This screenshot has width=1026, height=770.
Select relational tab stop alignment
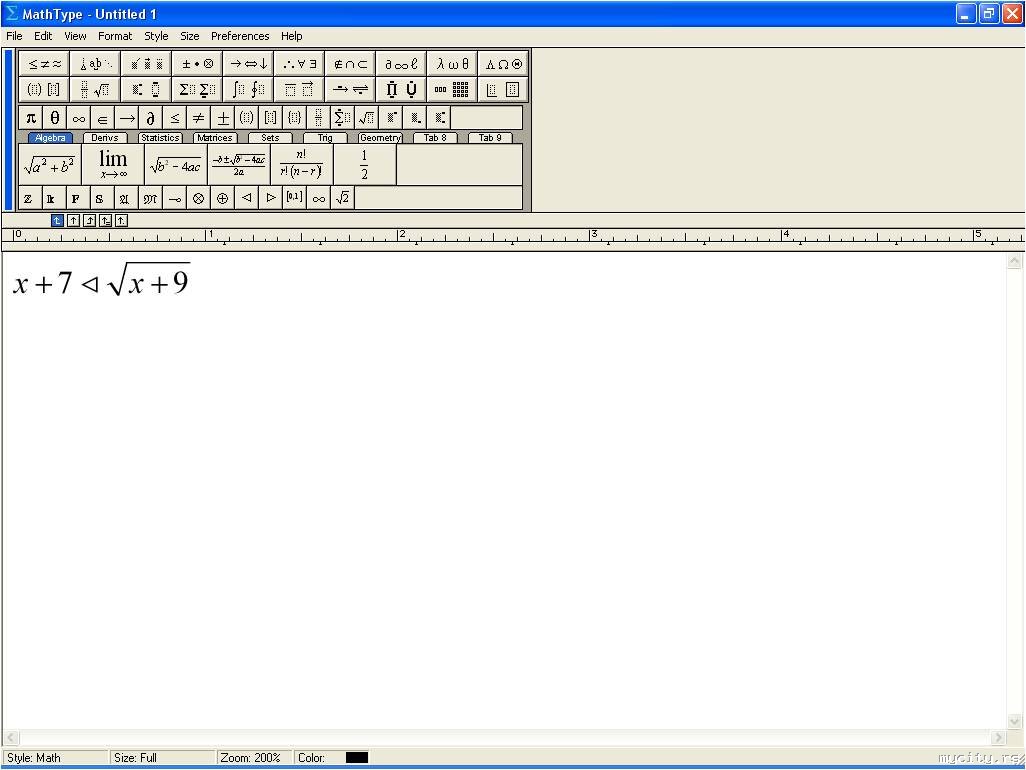tap(105, 221)
